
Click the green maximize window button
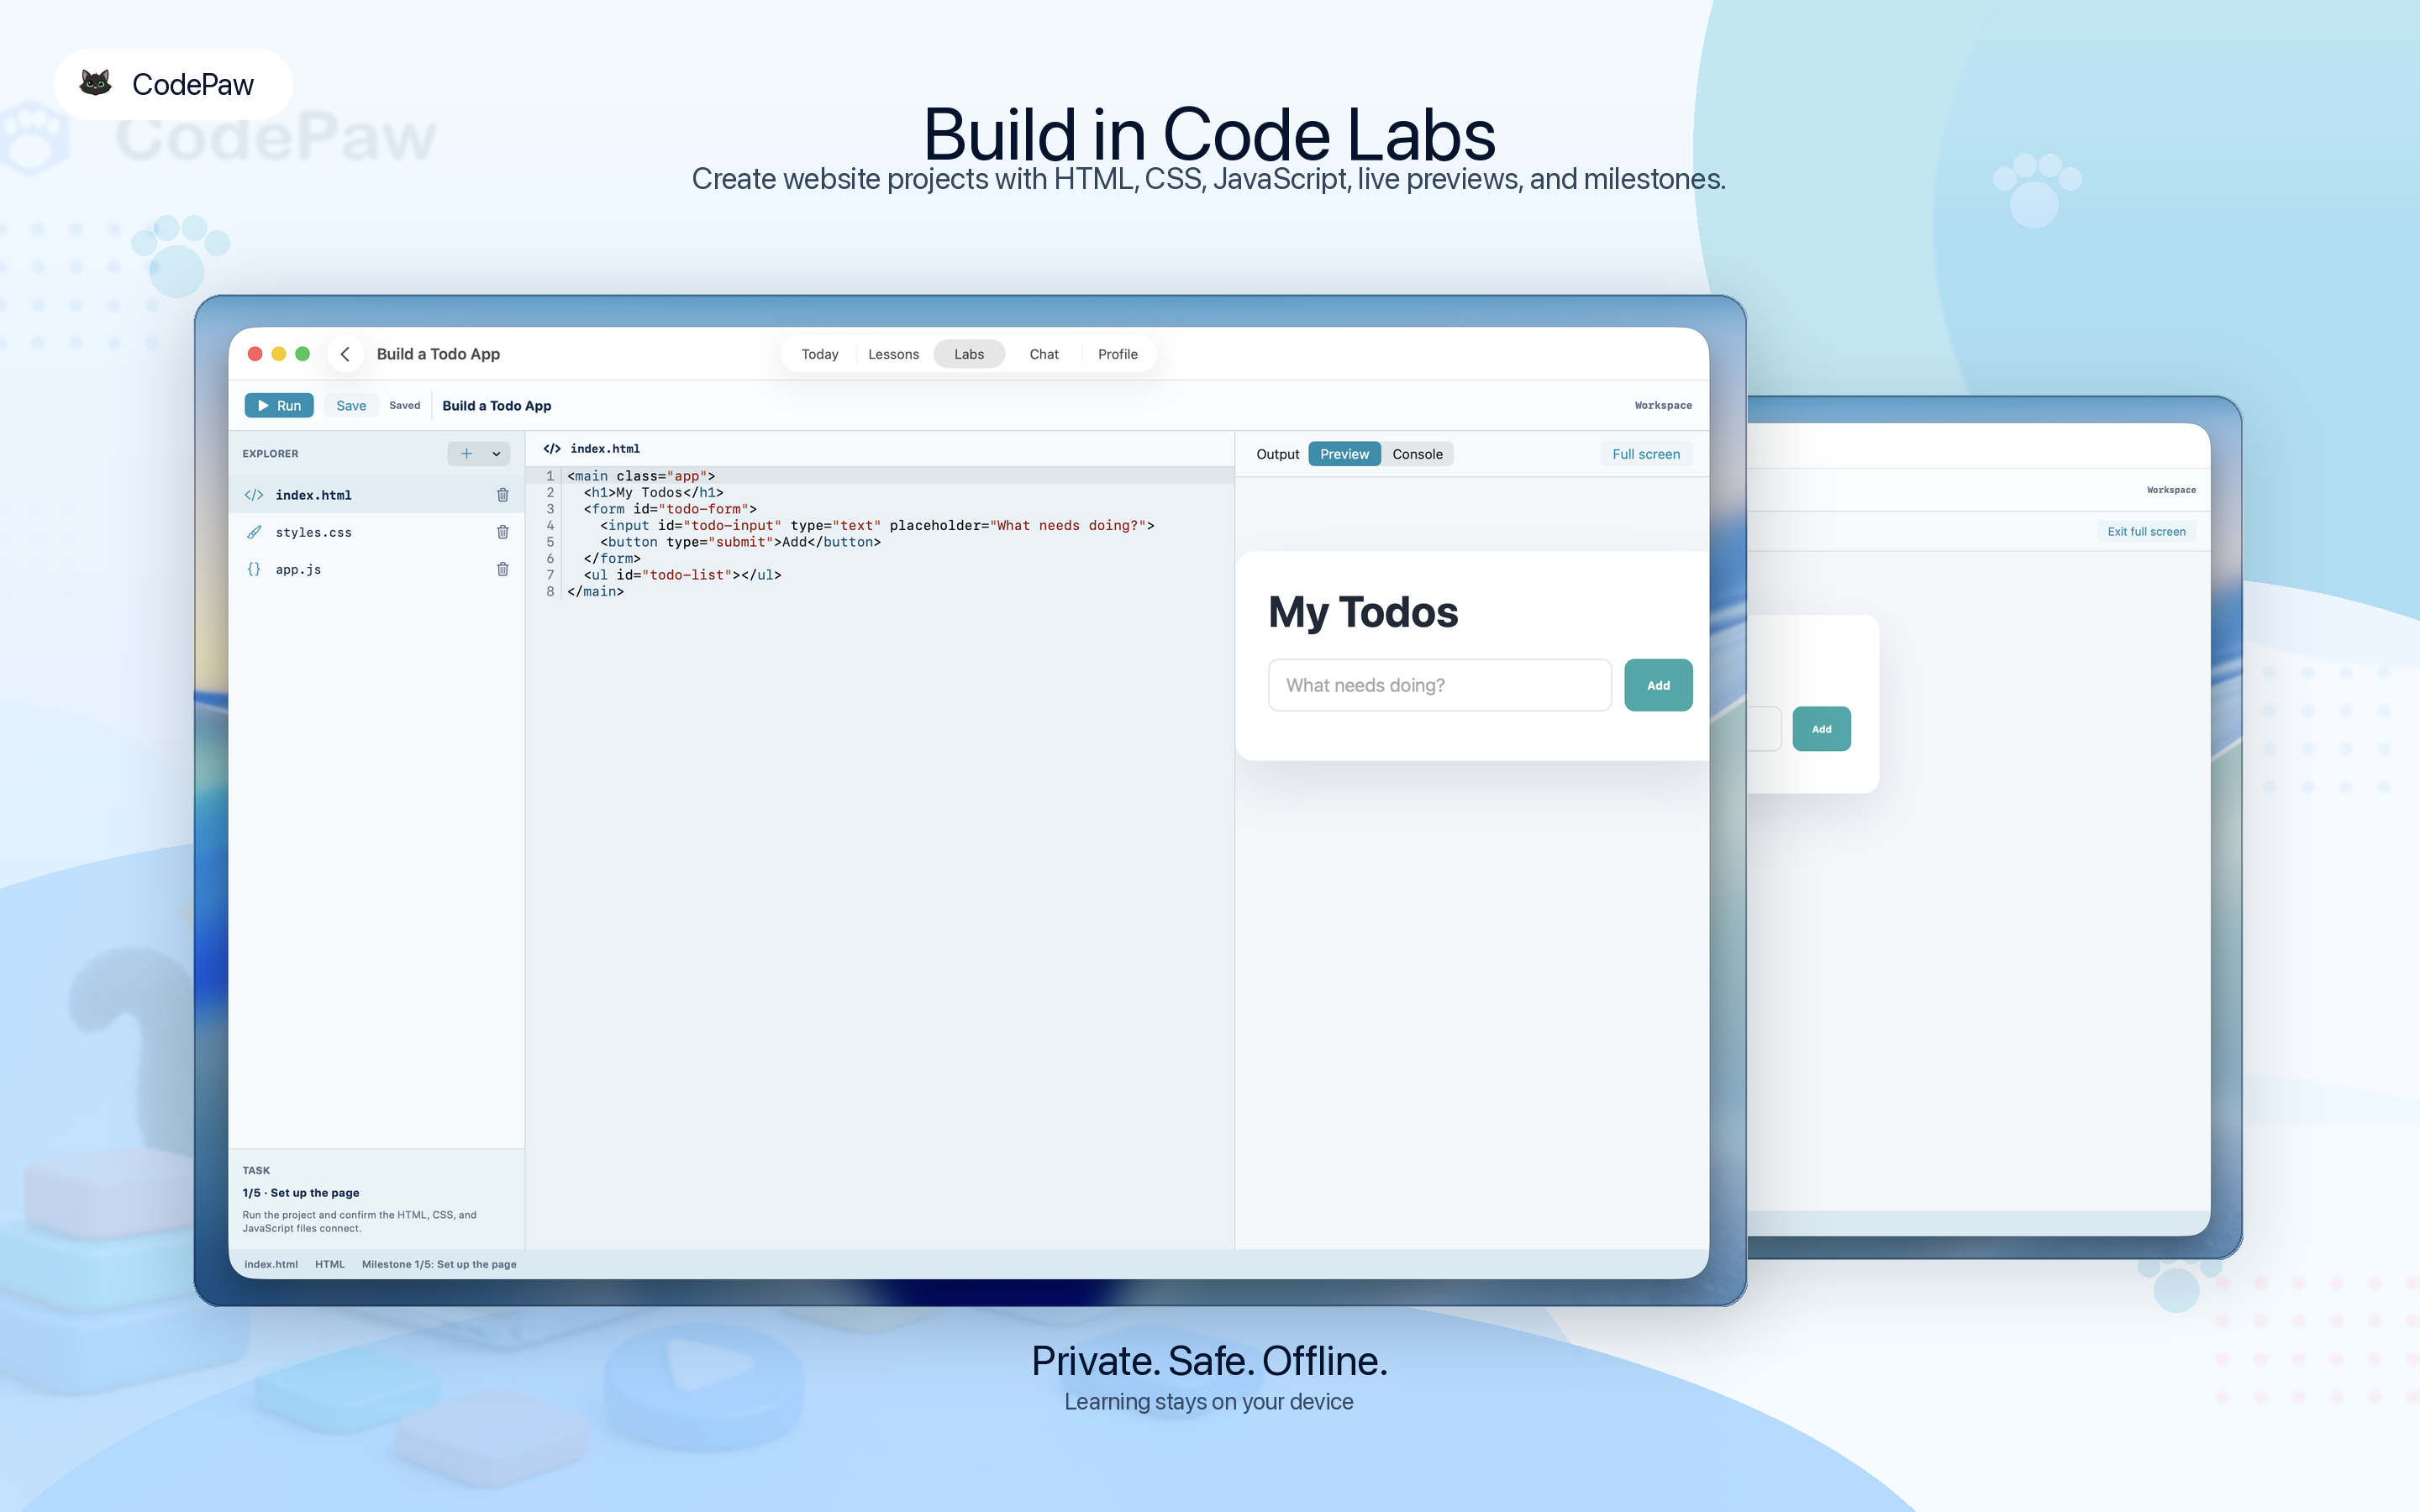click(303, 354)
